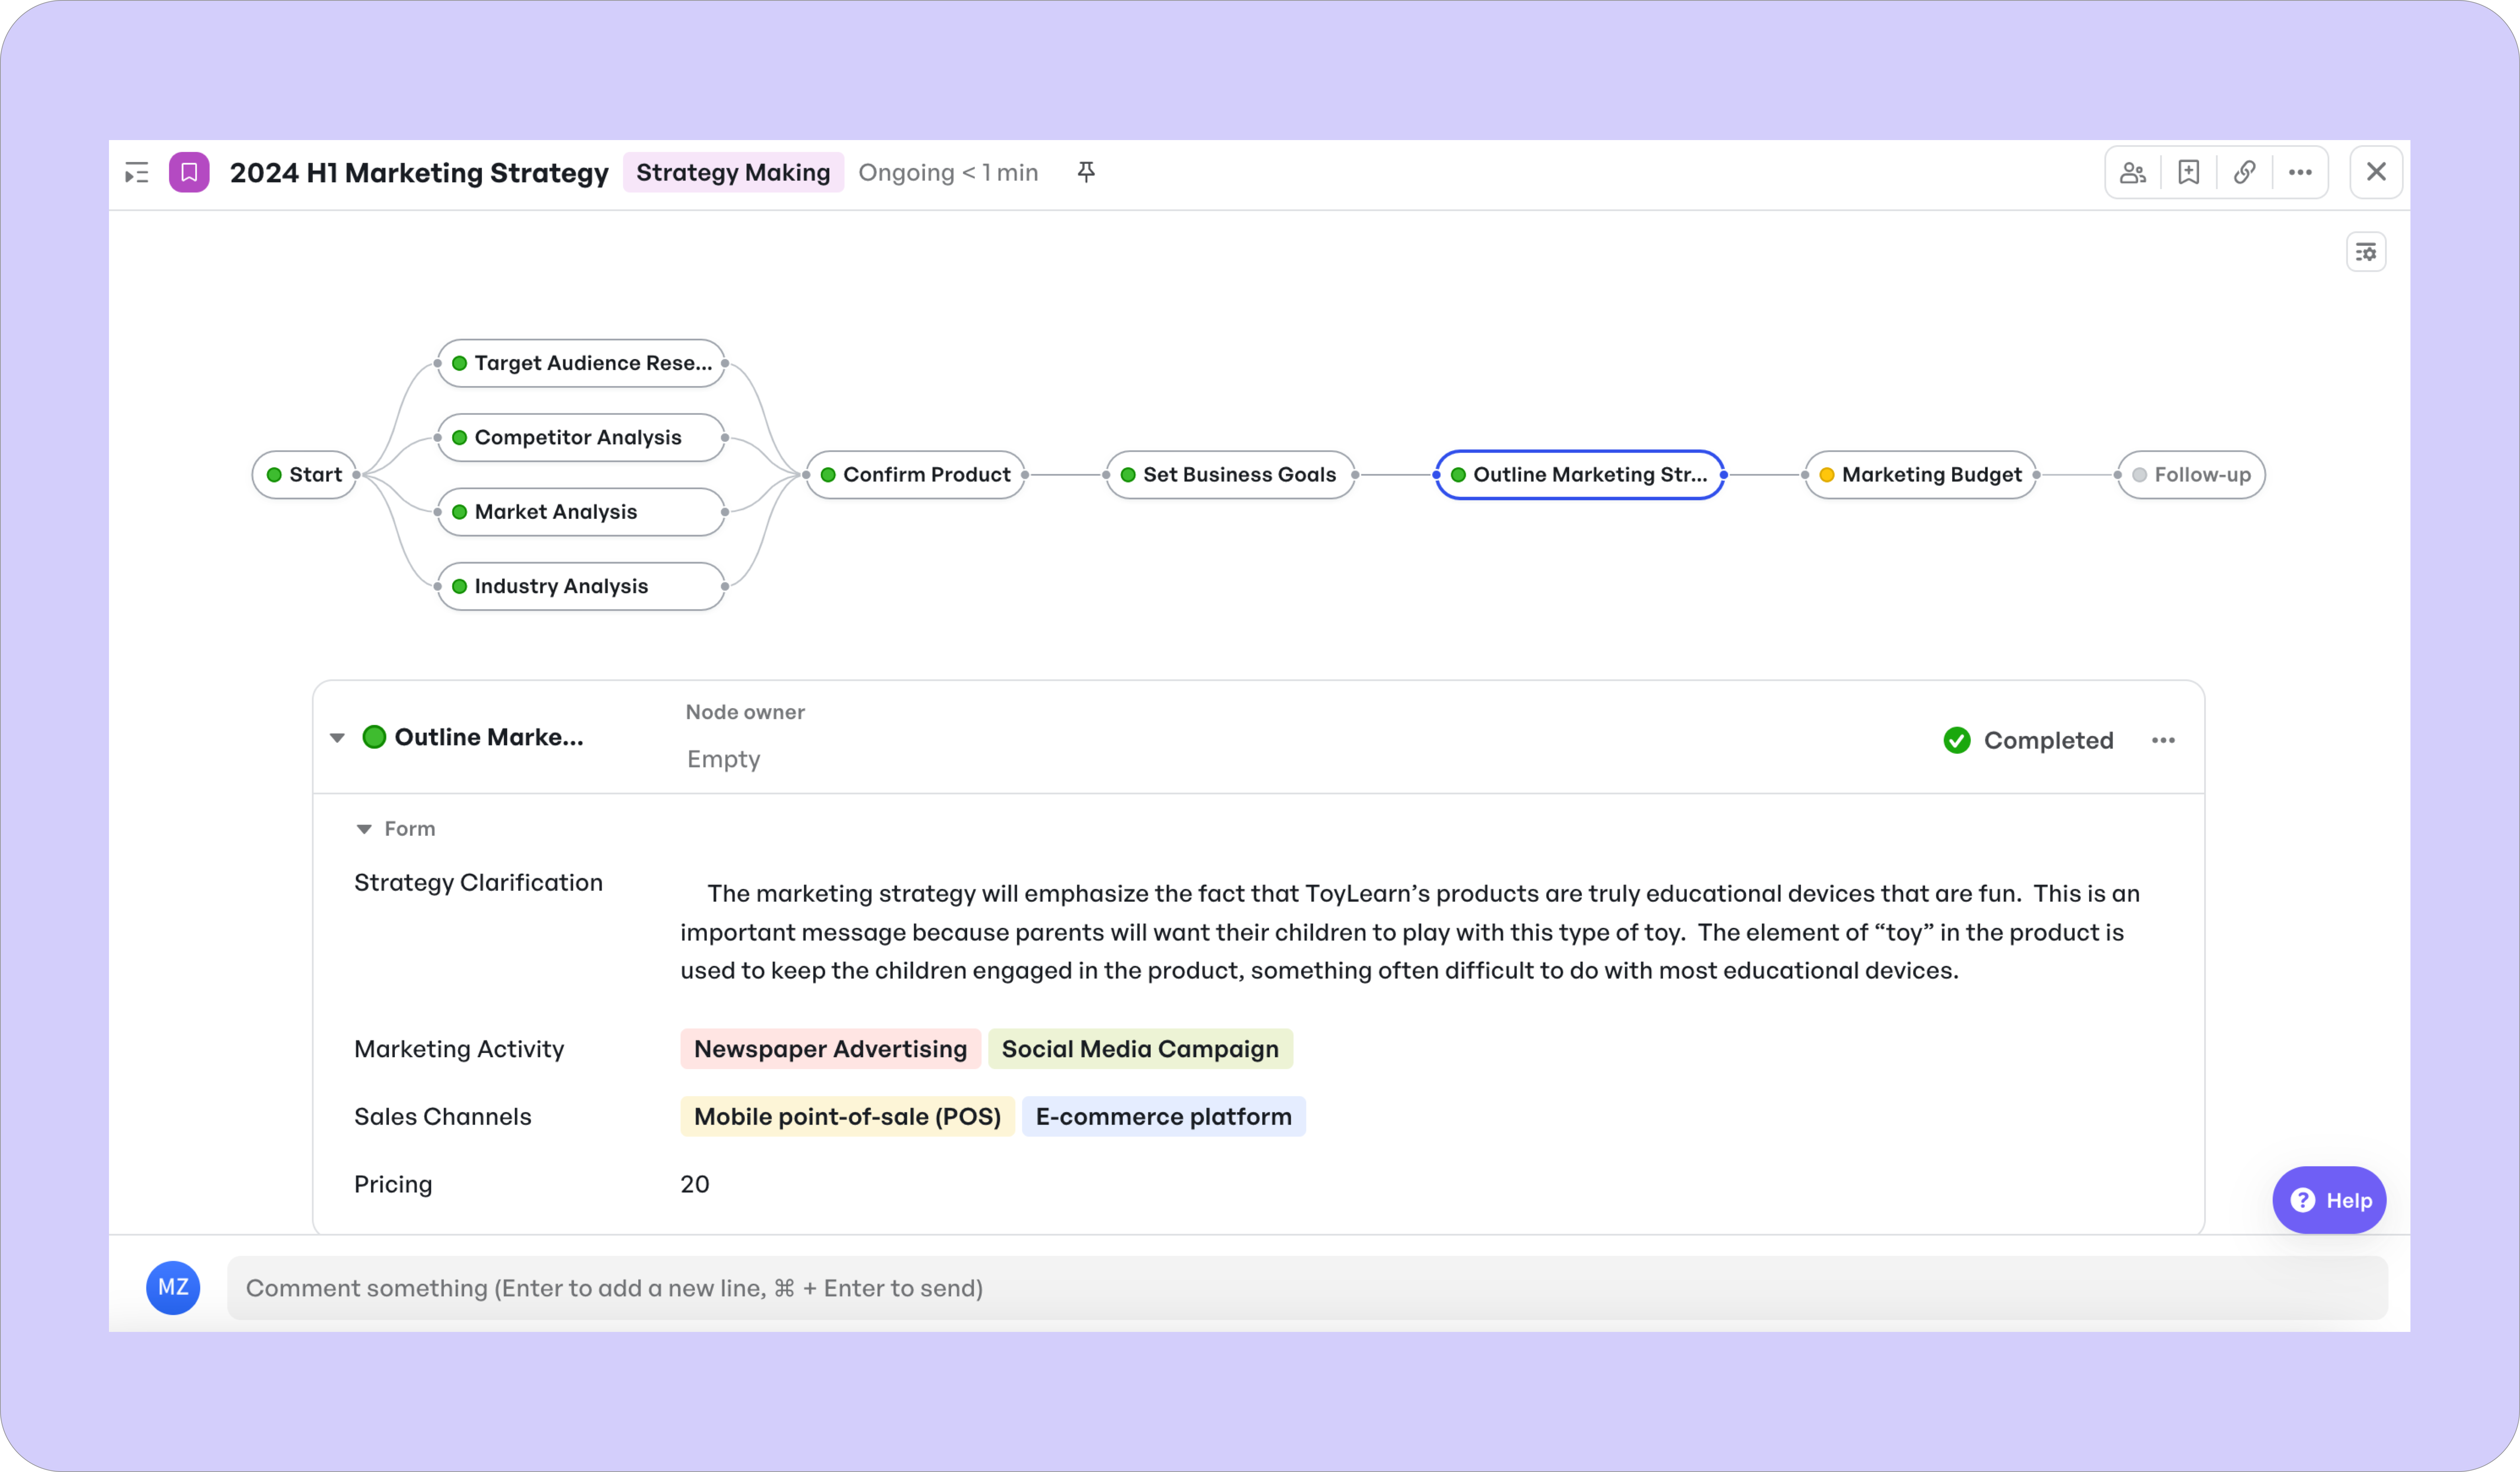
Task: Click the Outline Marke... card title
Action: (489, 737)
